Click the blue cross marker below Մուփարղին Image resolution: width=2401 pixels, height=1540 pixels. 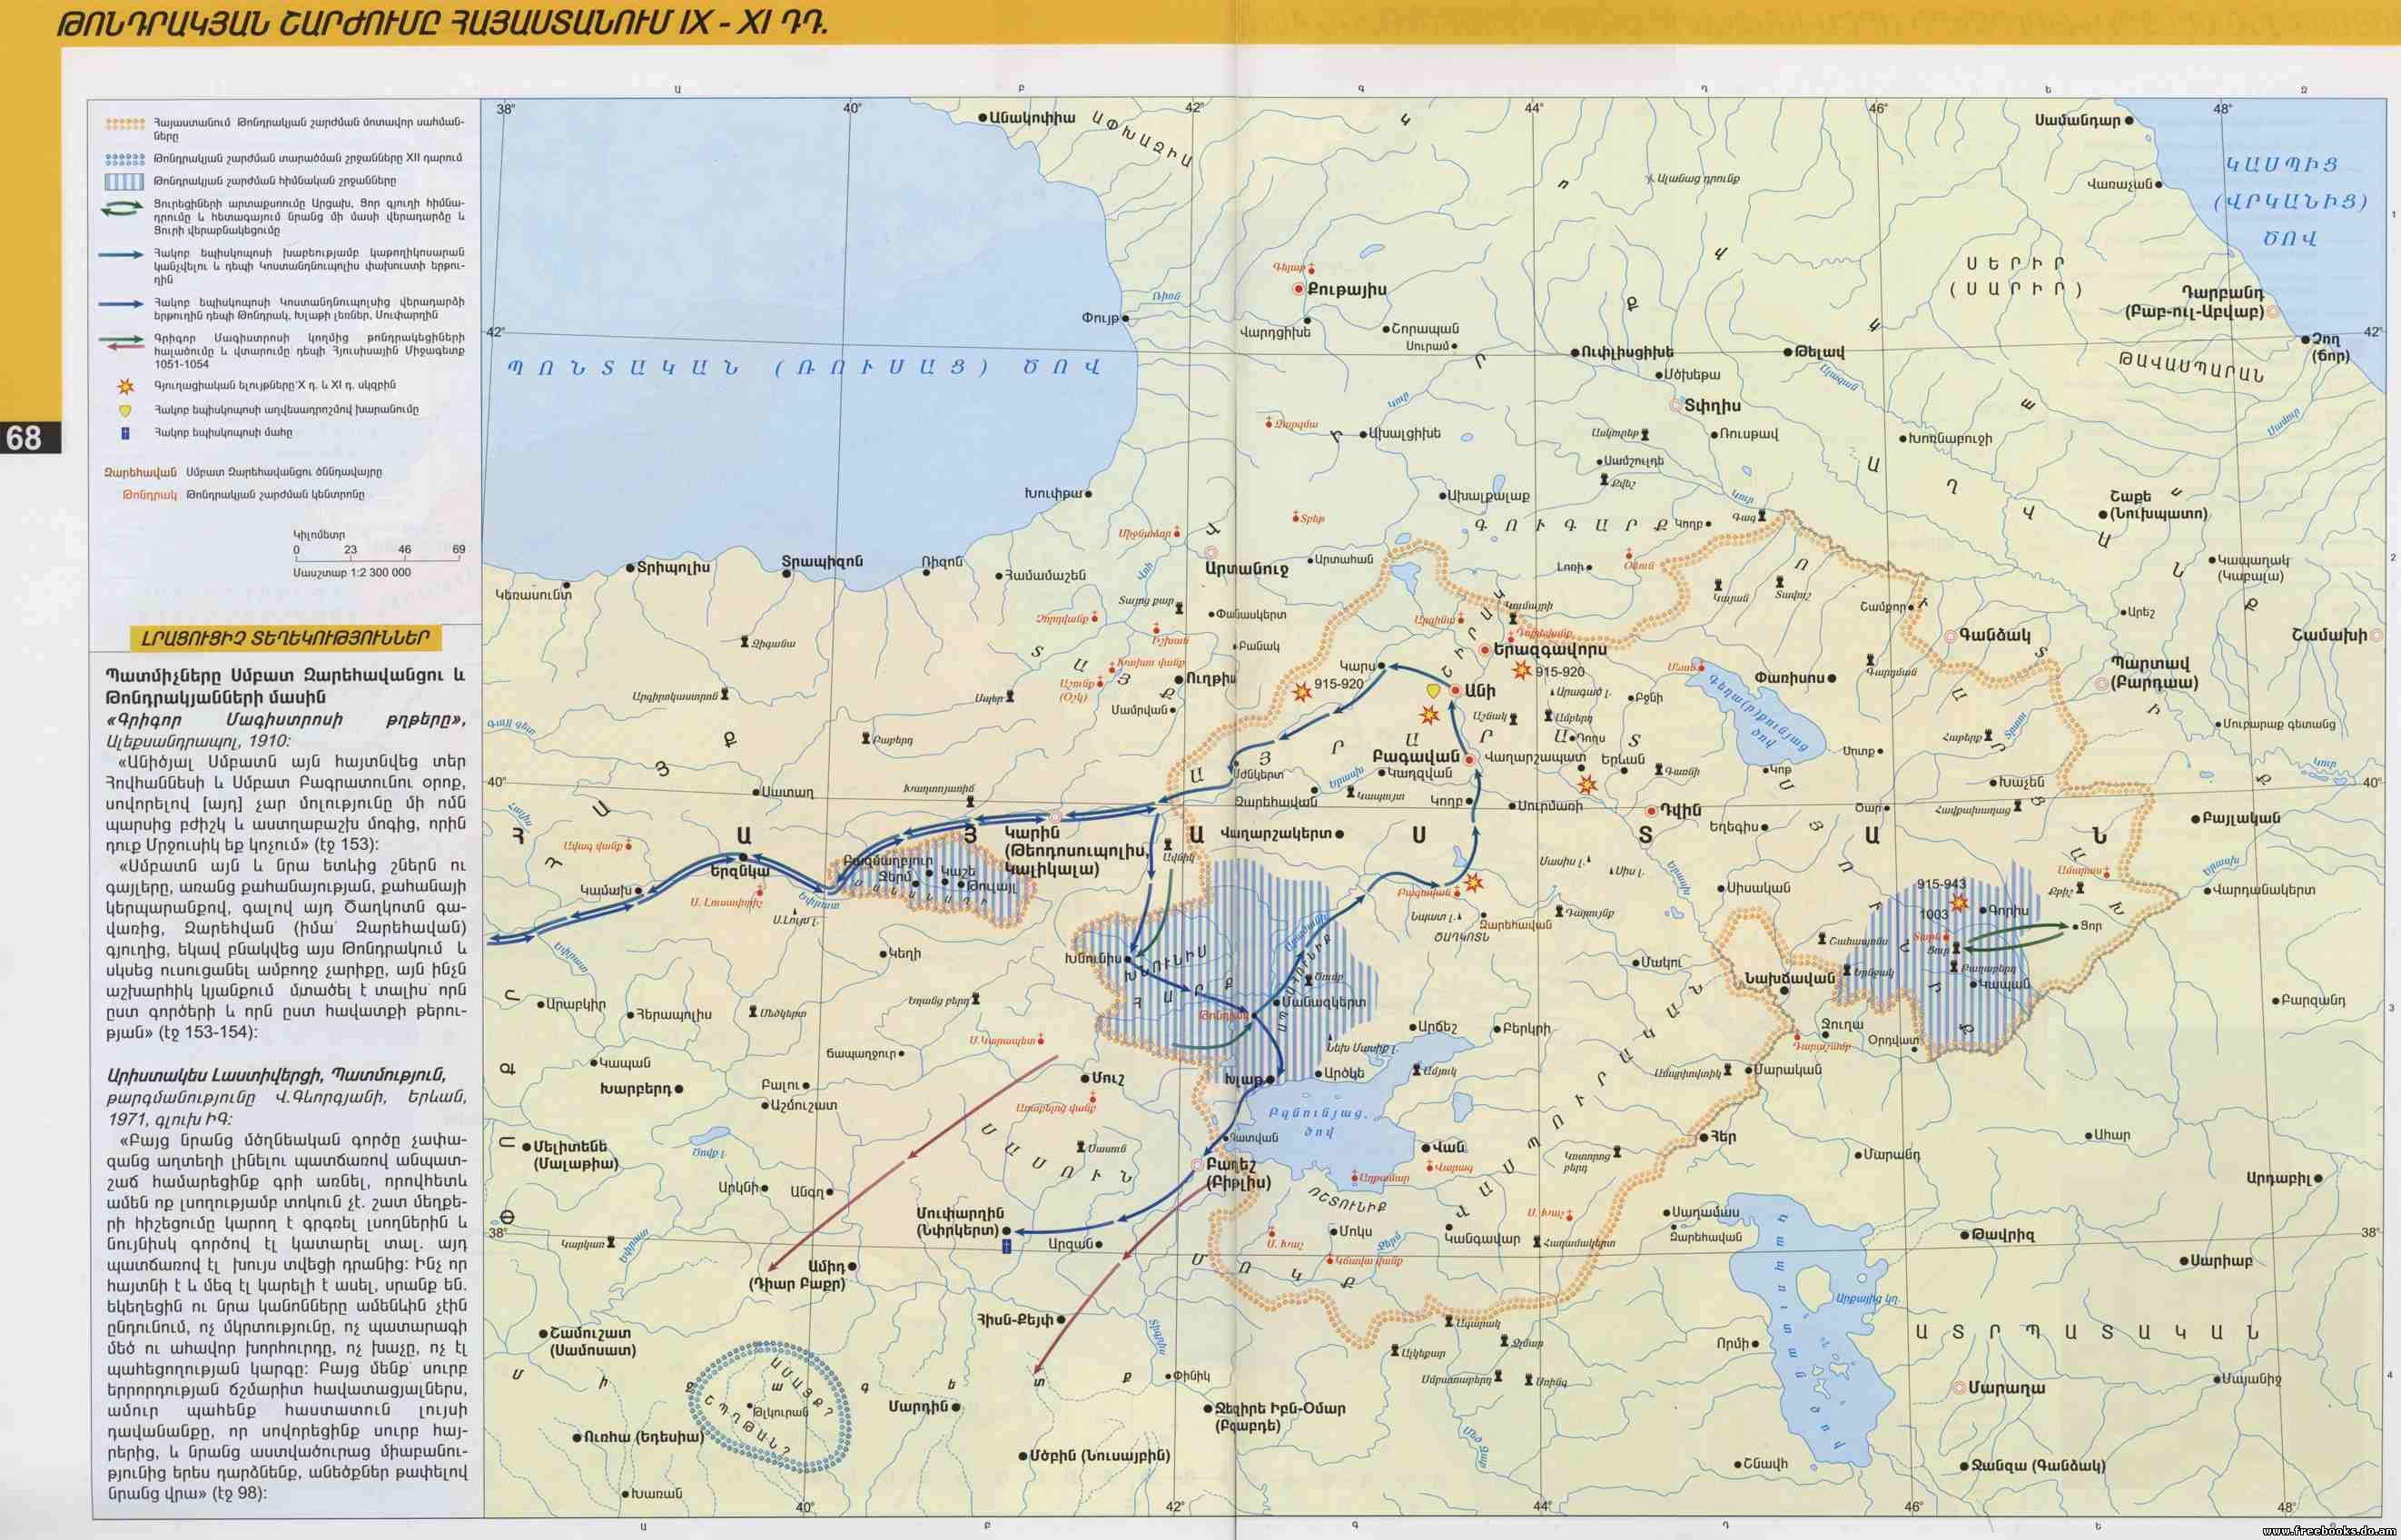pos(1006,1246)
